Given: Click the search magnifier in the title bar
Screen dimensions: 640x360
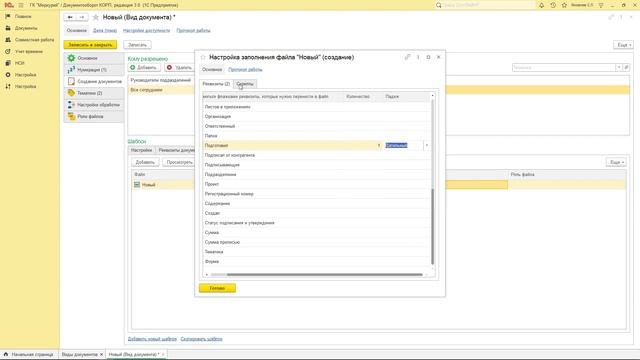Looking at the screenshot, I should click(439, 5).
